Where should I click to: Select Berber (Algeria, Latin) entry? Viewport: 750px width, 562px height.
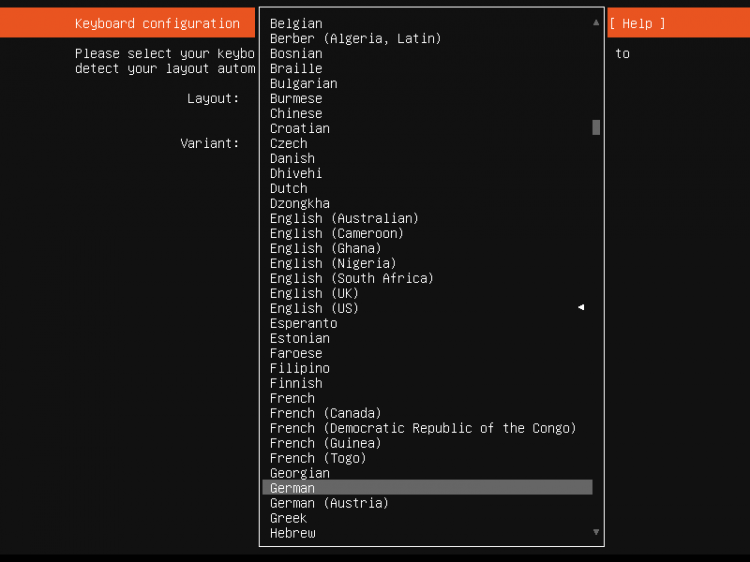[x=427, y=38]
